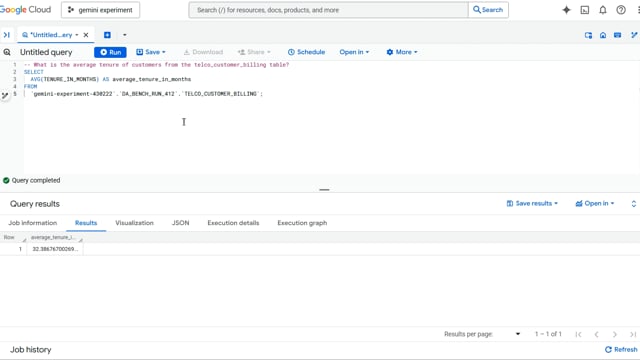Add a new query tab icon
The width and height of the screenshot is (640, 360).
pos(107,35)
